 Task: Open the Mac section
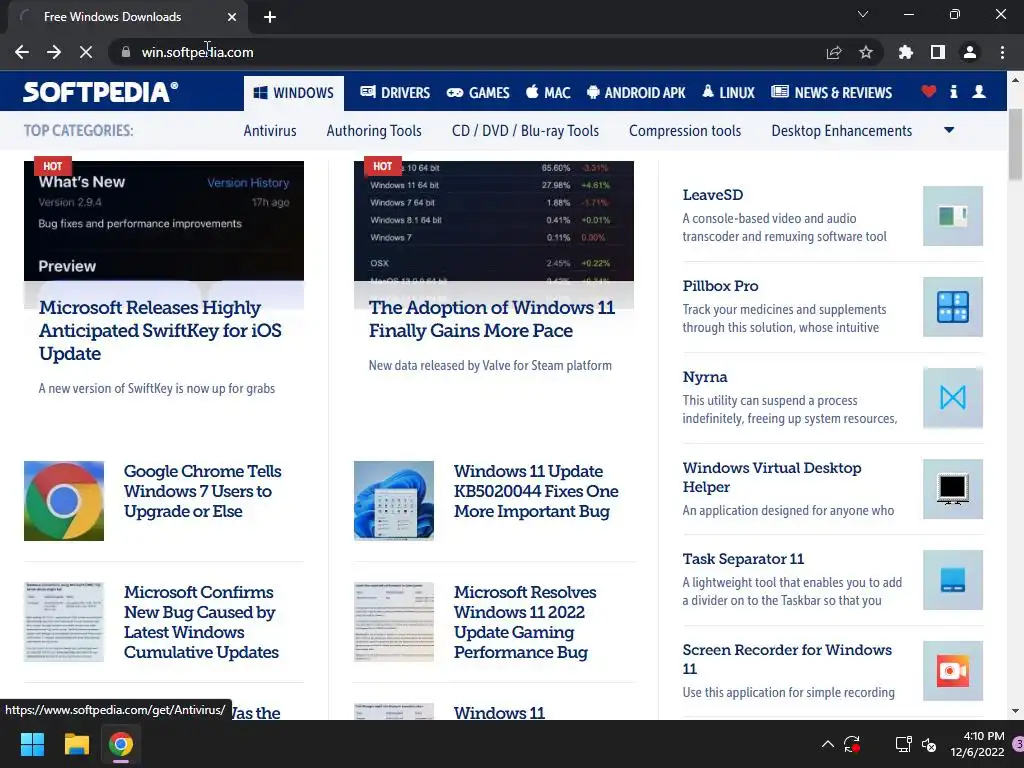tap(549, 93)
